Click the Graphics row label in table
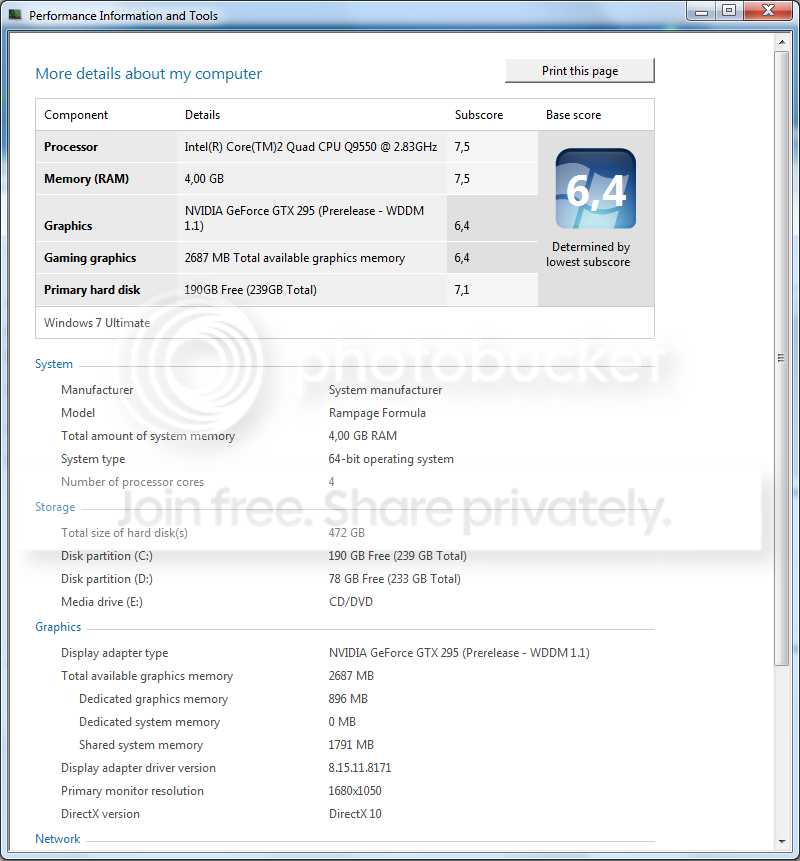 tap(68, 226)
